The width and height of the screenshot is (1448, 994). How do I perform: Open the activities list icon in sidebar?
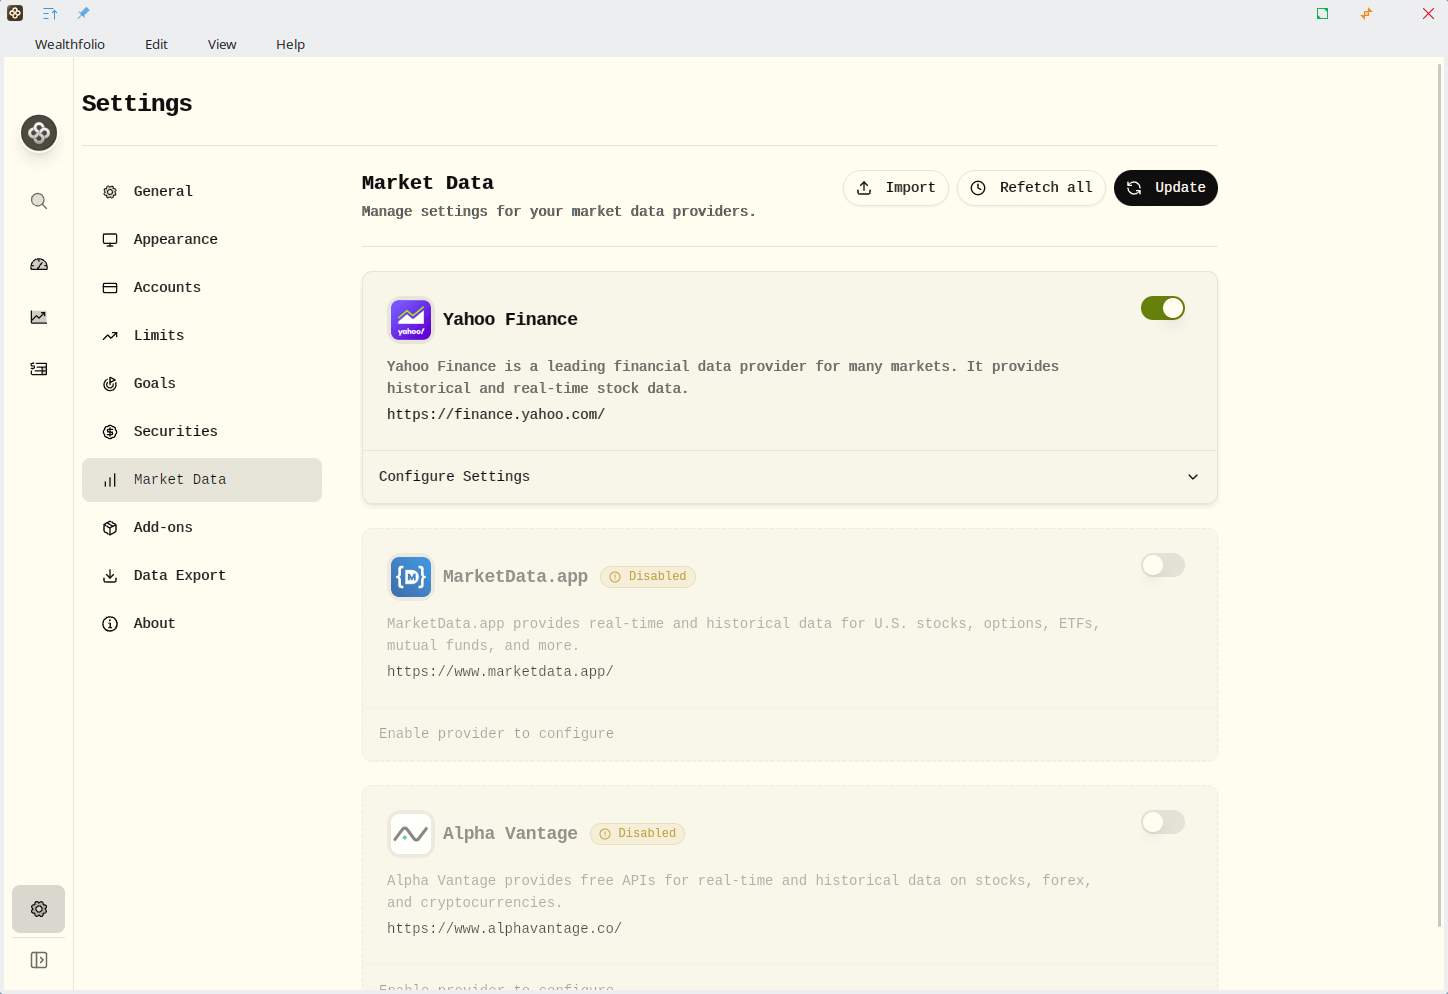[39, 369]
